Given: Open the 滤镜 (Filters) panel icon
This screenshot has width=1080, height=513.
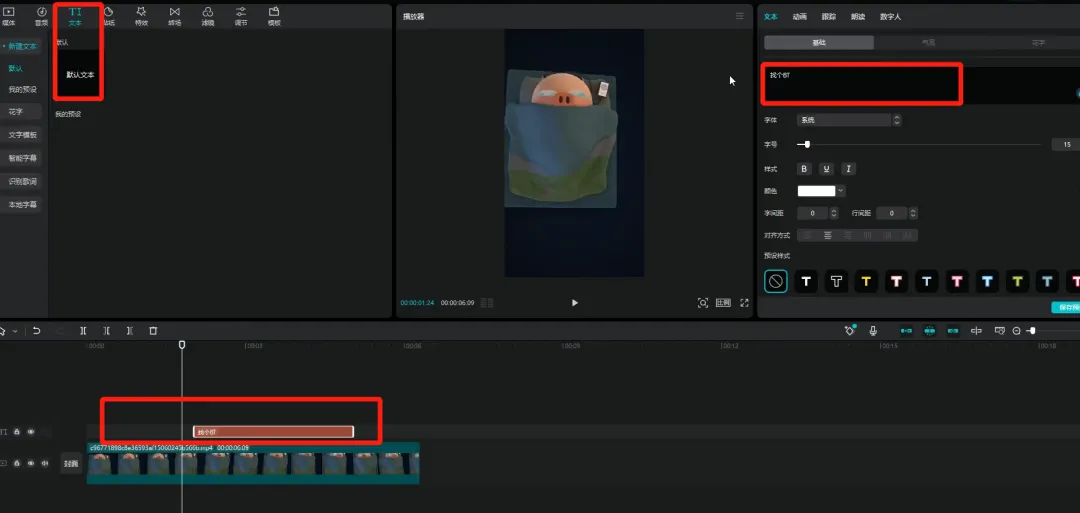Looking at the screenshot, I should pos(207,15).
